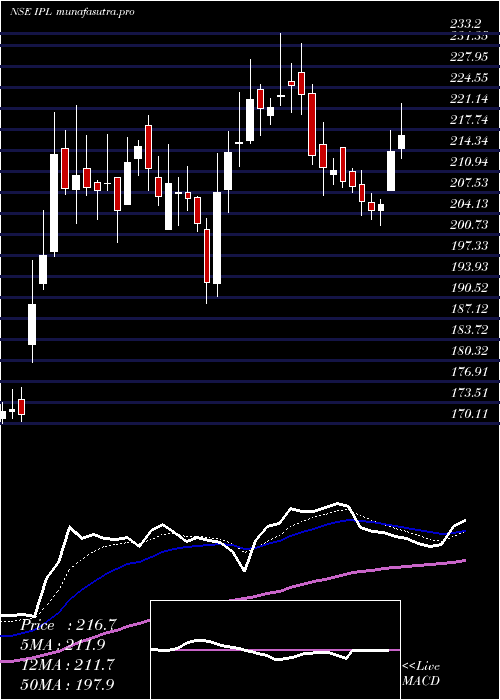Click the <<Live MACD label
The width and height of the screenshot is (500, 700).
pos(421,674)
